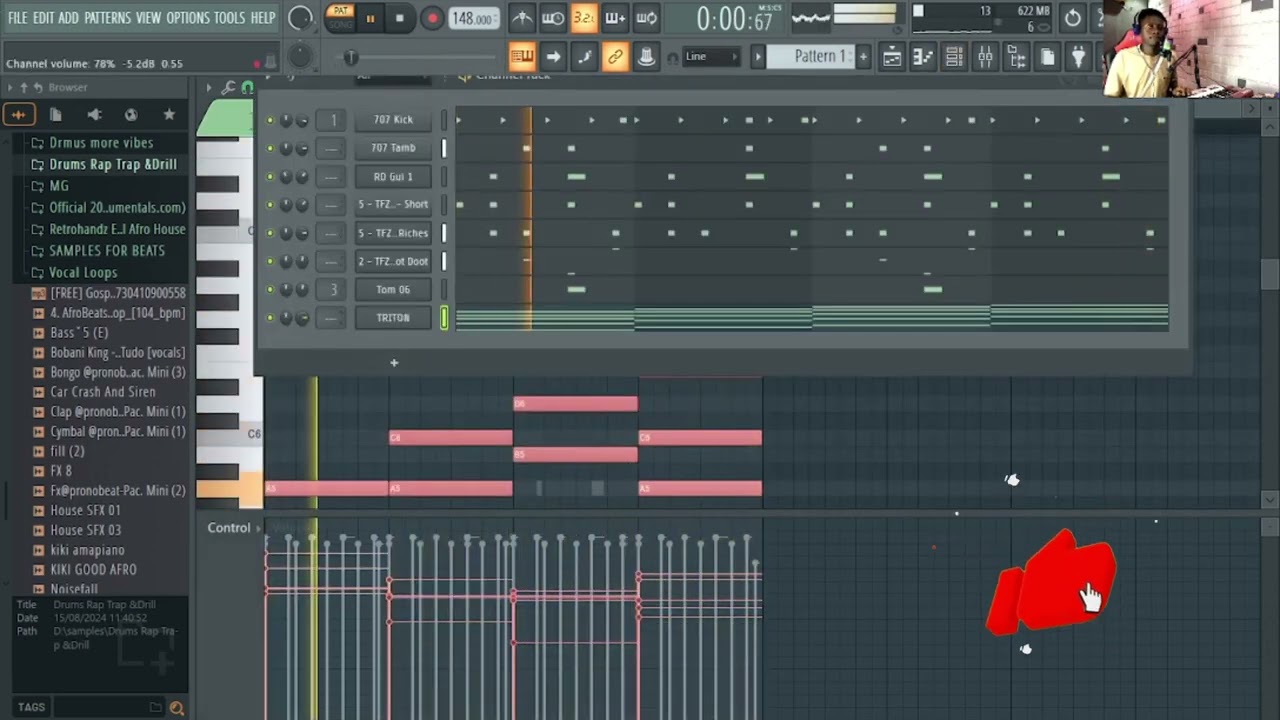Open piano roll wrench tools icon
Image resolution: width=1280 pixels, height=720 pixels.
coord(229,88)
